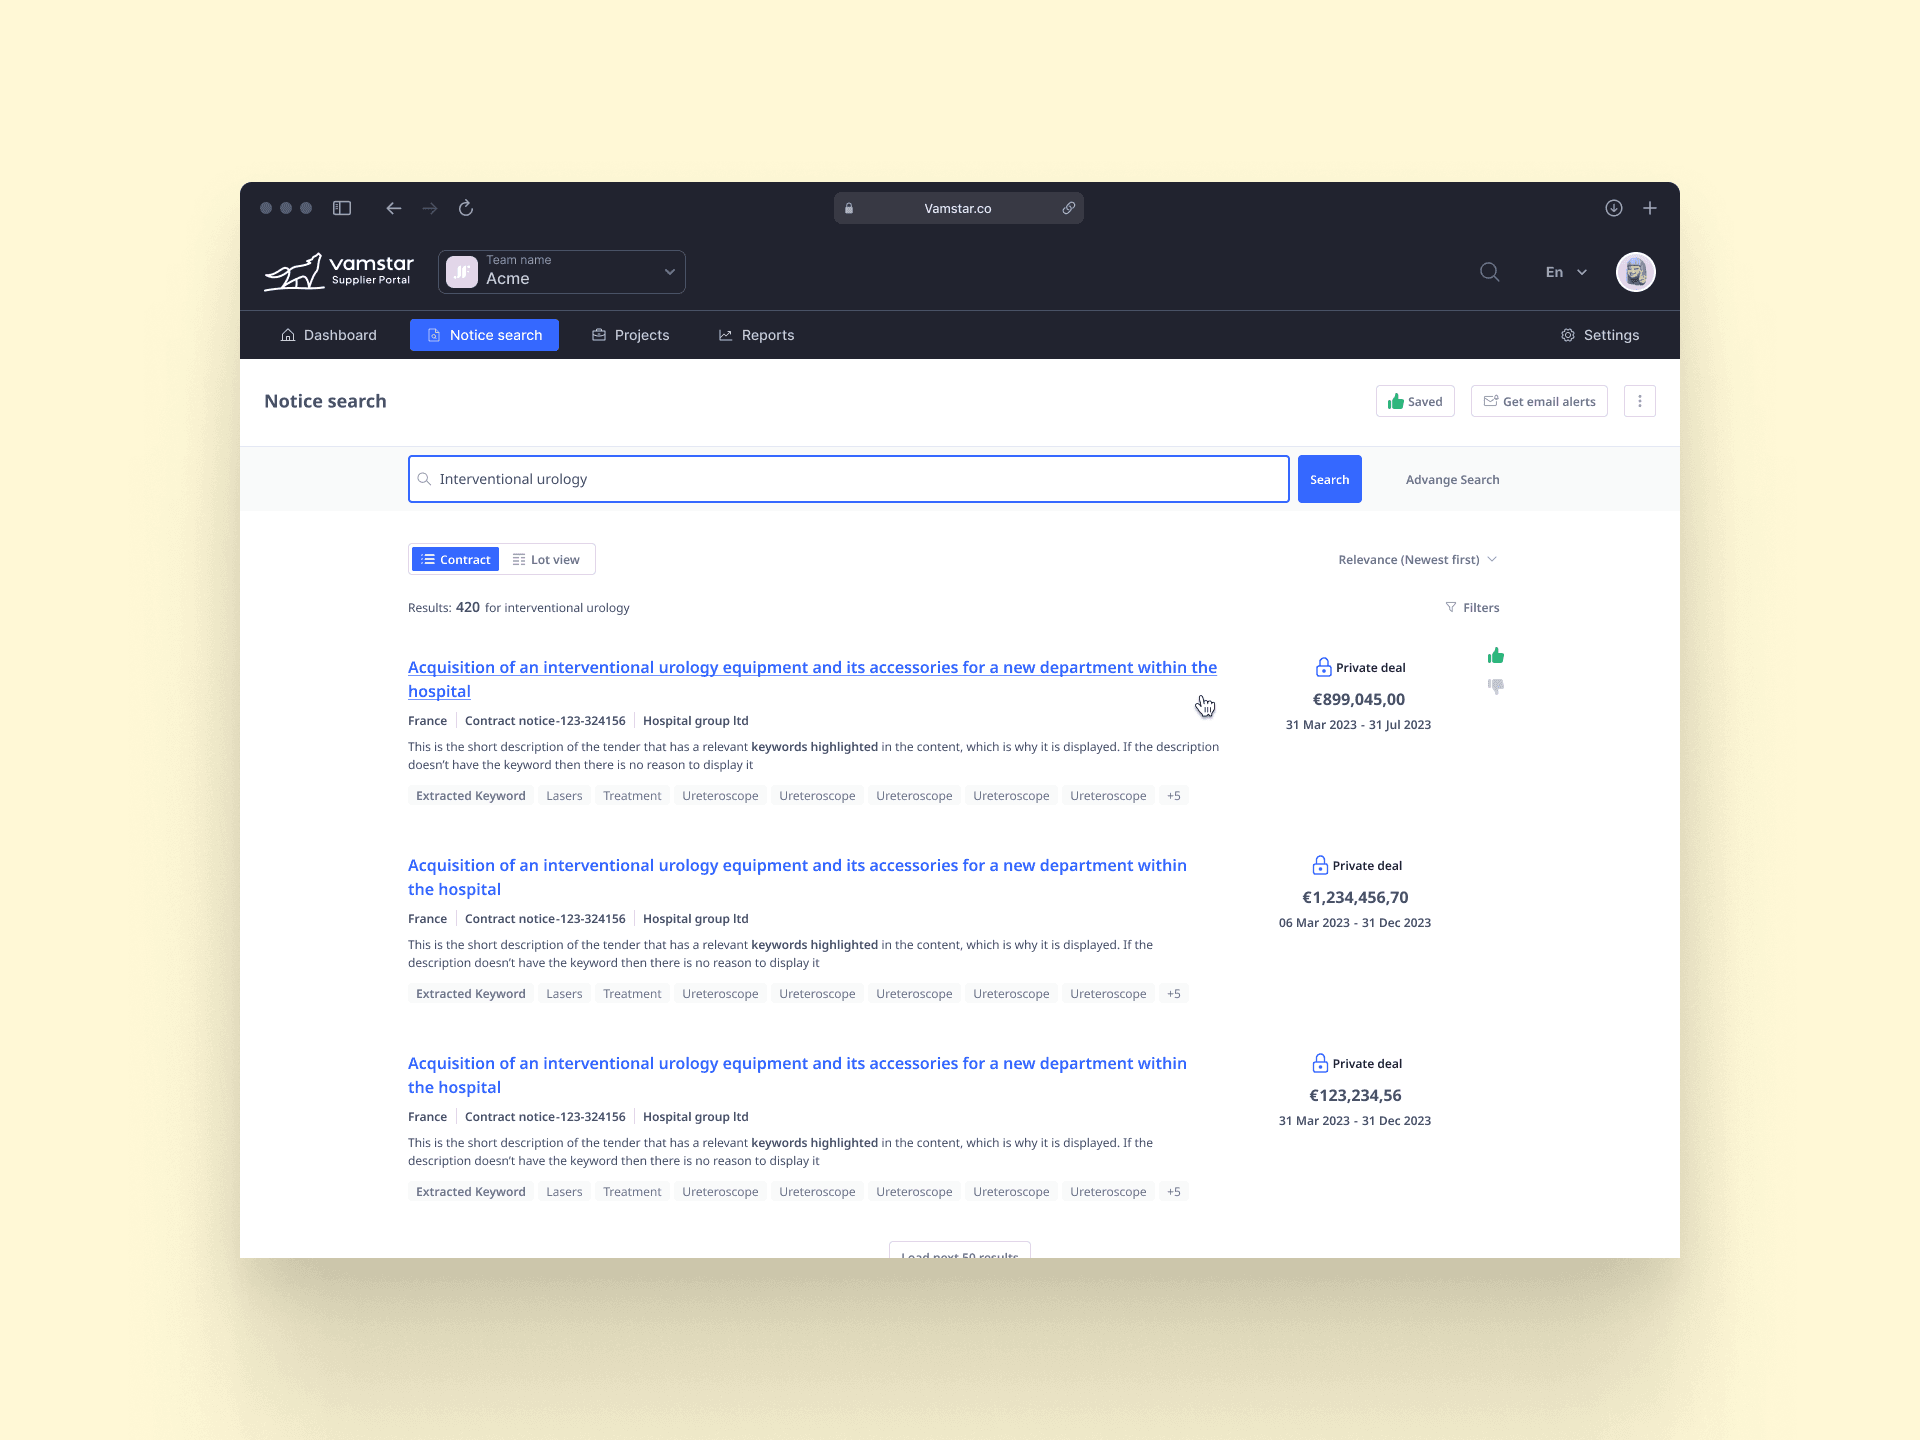Click the Reports navigation icon
This screenshot has height=1440, width=1920.
click(x=724, y=334)
